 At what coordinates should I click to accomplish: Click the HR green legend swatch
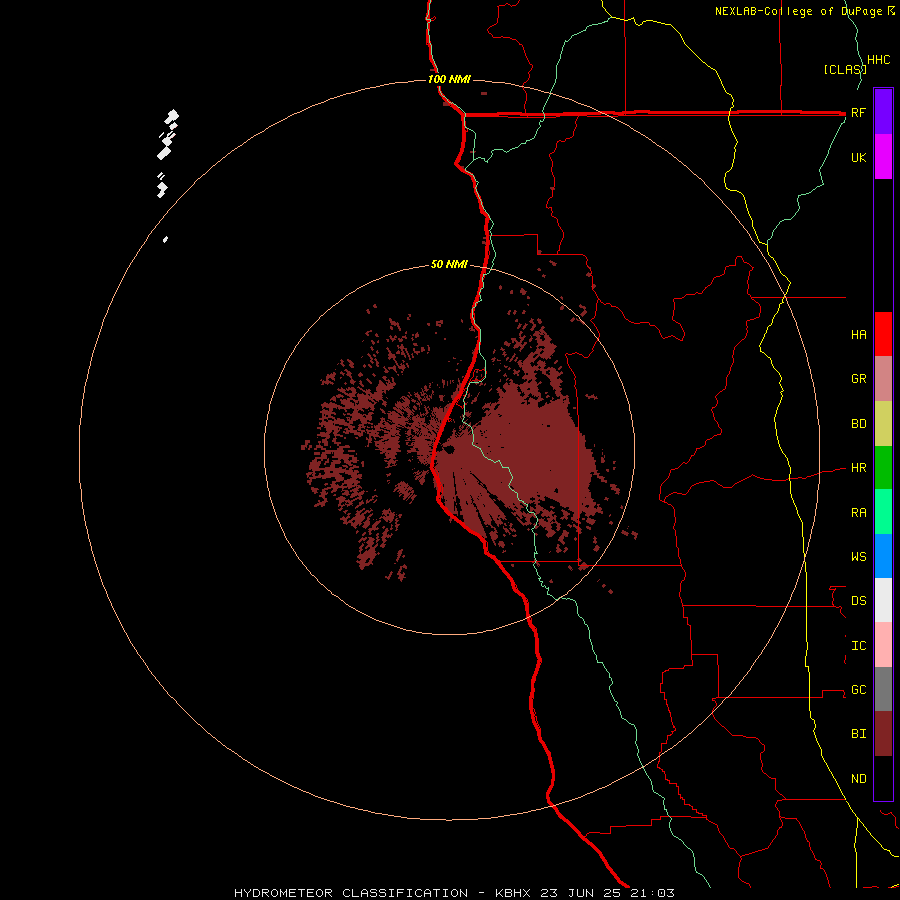[883, 468]
